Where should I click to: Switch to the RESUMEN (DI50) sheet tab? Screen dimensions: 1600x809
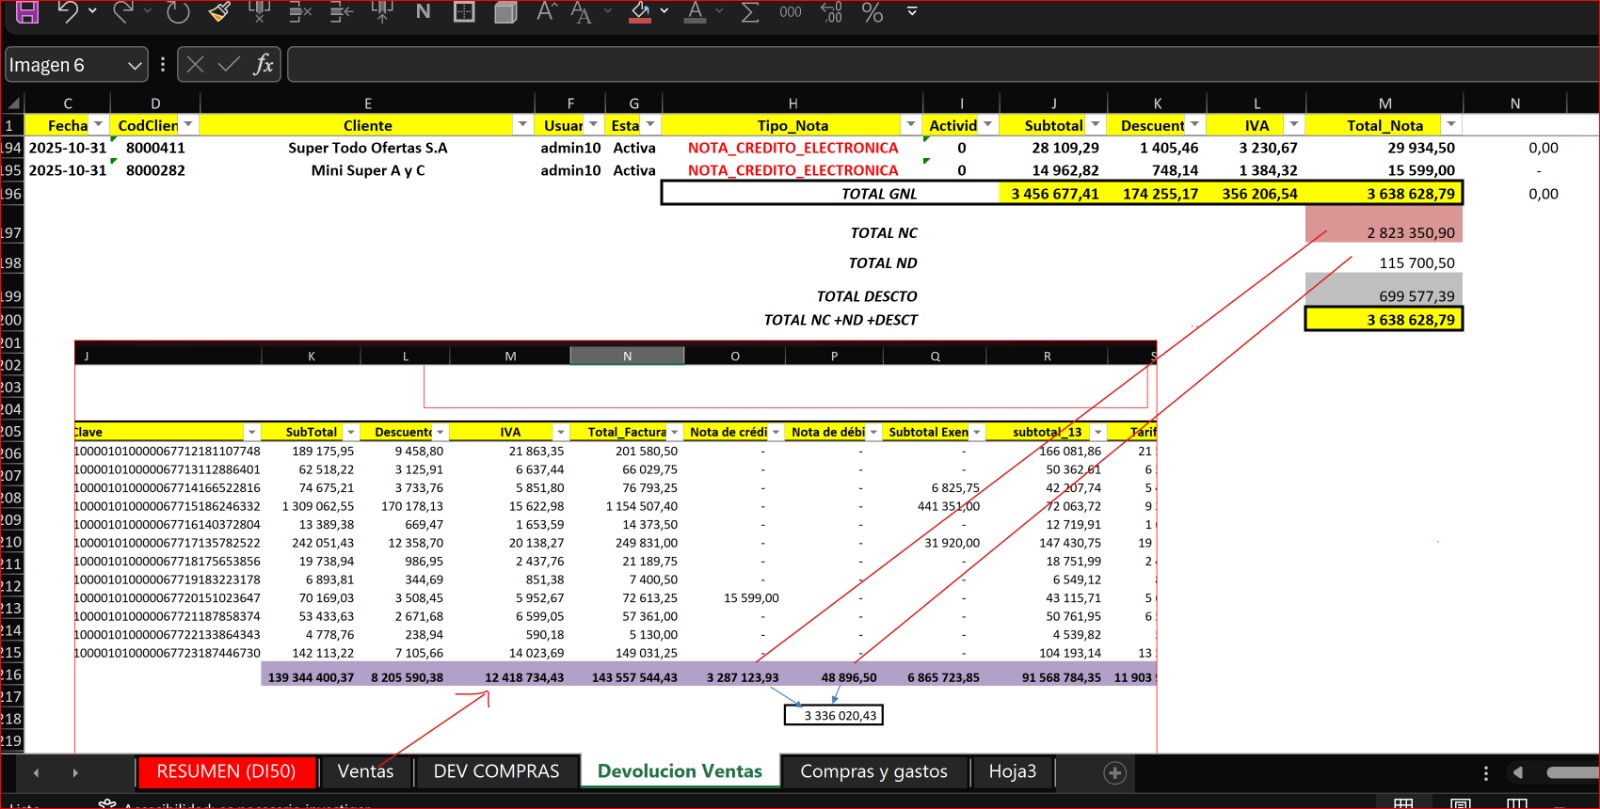tap(226, 772)
